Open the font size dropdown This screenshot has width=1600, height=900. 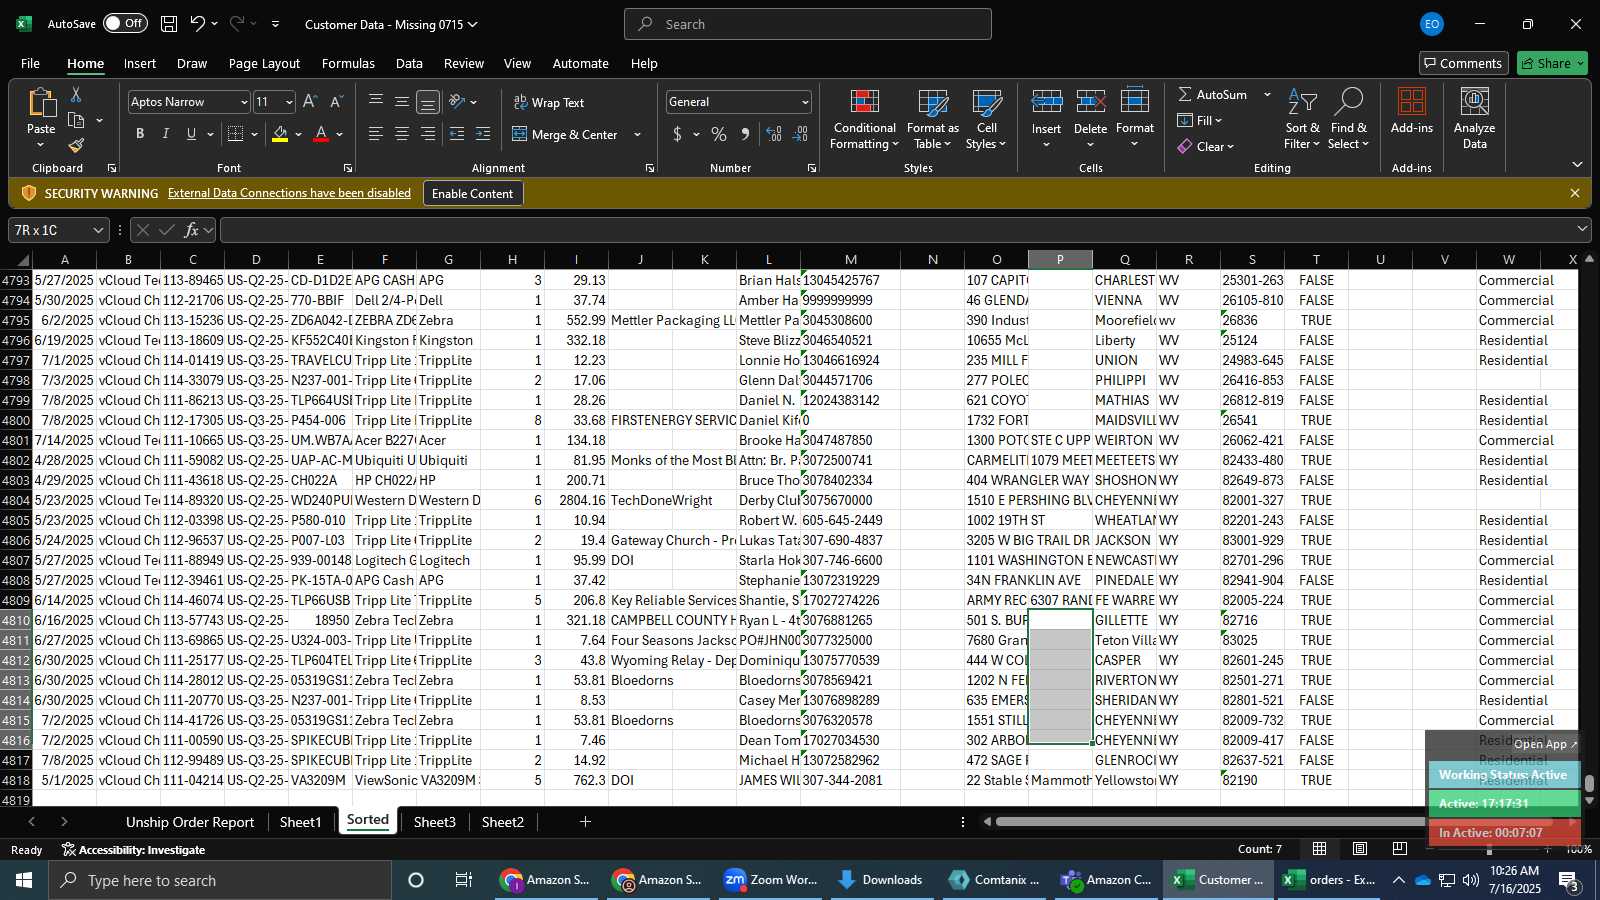289,102
